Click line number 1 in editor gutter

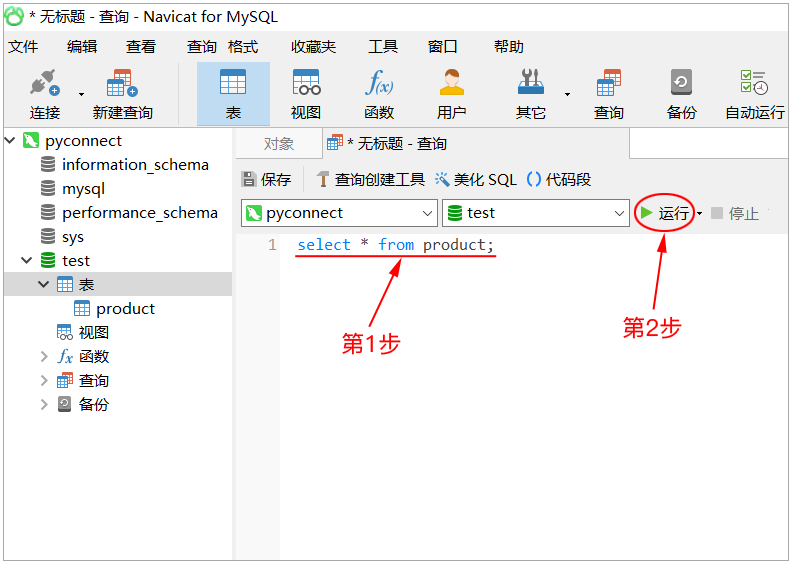(x=273, y=245)
